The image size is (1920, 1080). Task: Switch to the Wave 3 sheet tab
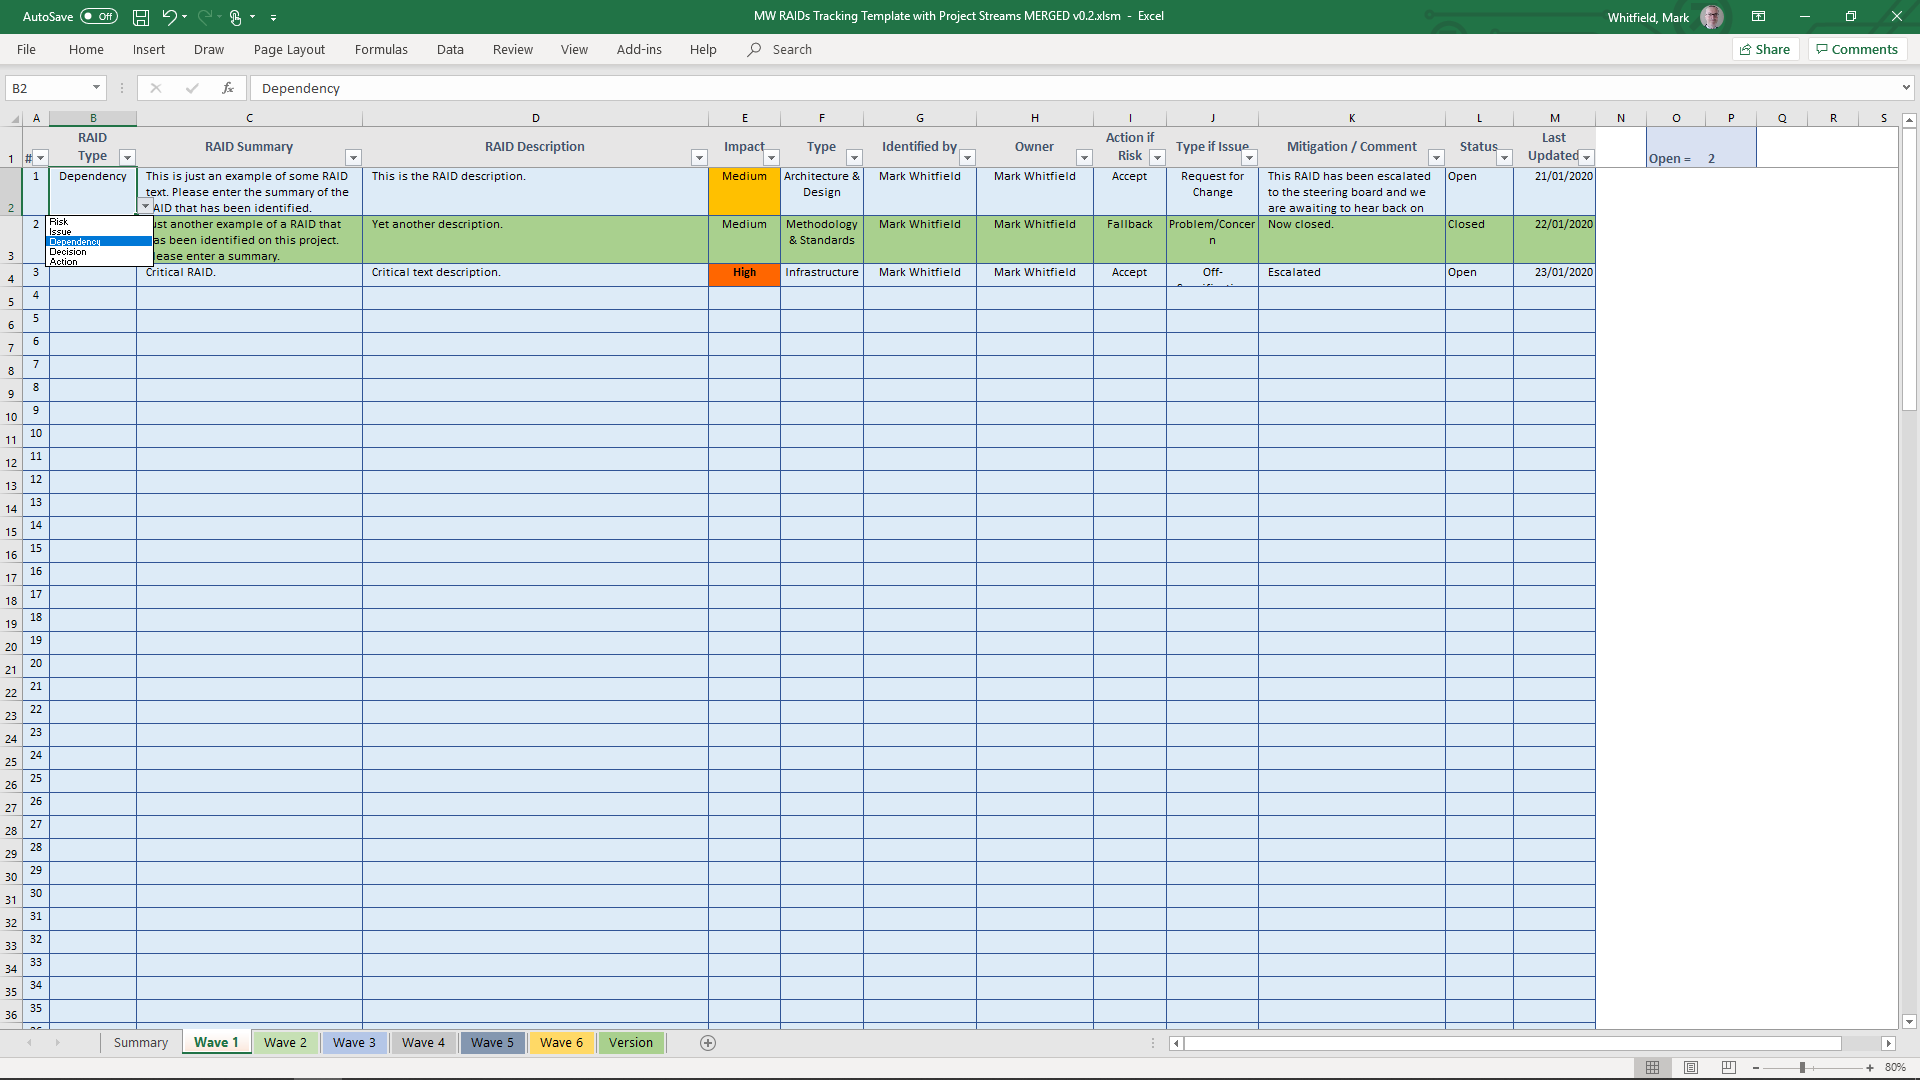click(354, 1043)
